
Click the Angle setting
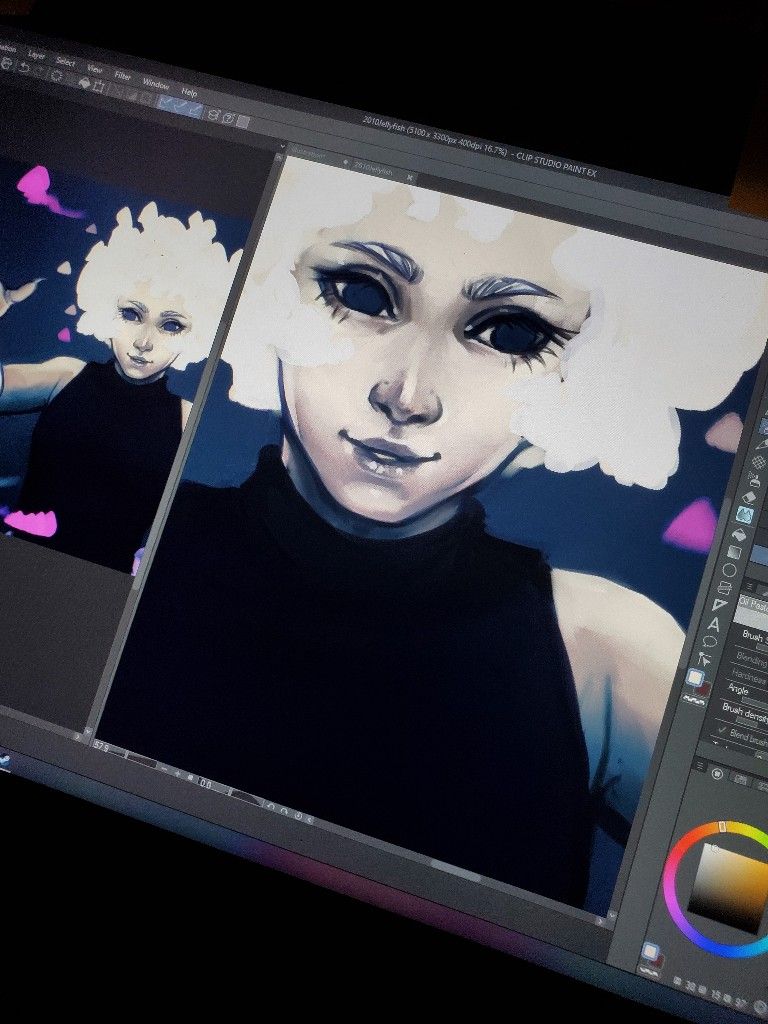point(738,690)
